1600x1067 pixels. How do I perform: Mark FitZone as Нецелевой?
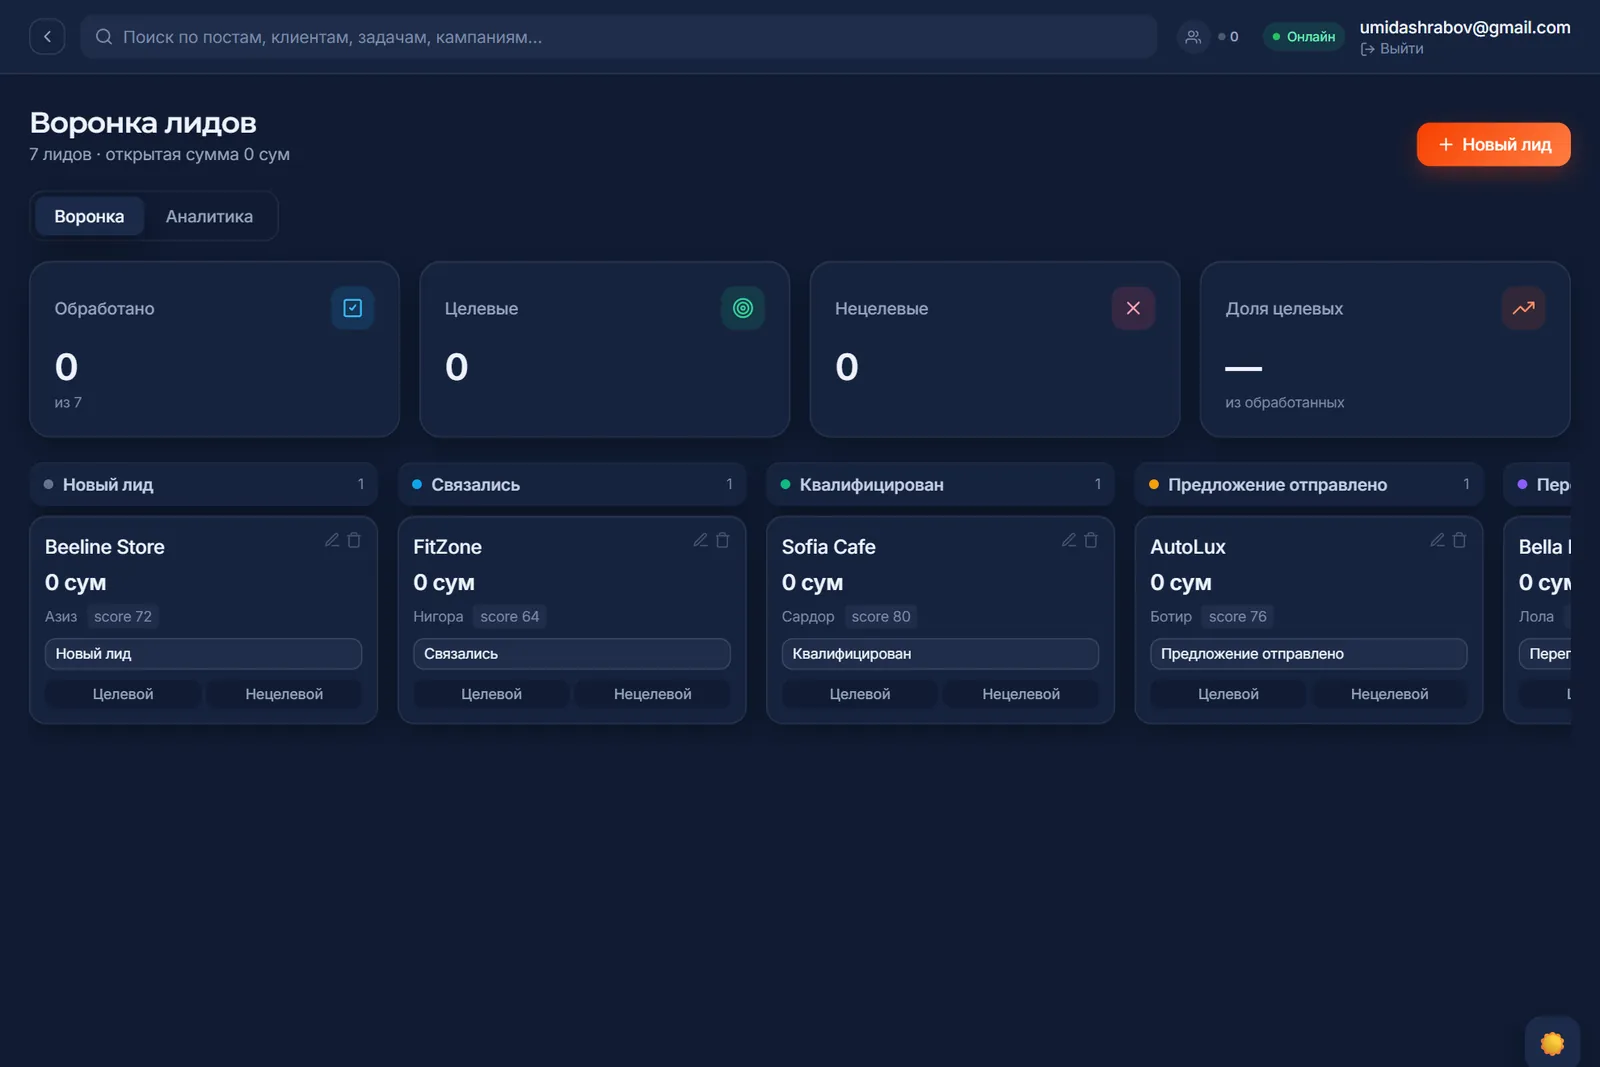click(652, 694)
